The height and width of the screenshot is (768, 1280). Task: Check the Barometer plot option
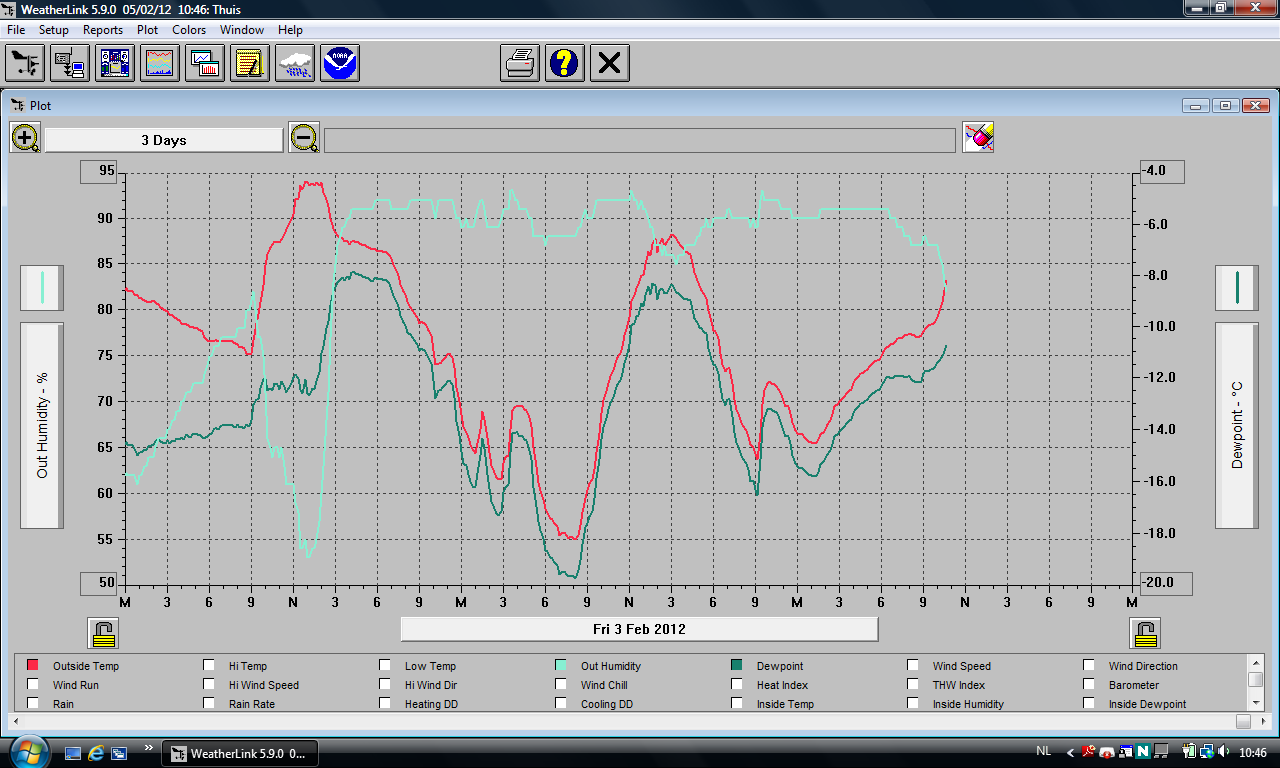pos(1089,685)
